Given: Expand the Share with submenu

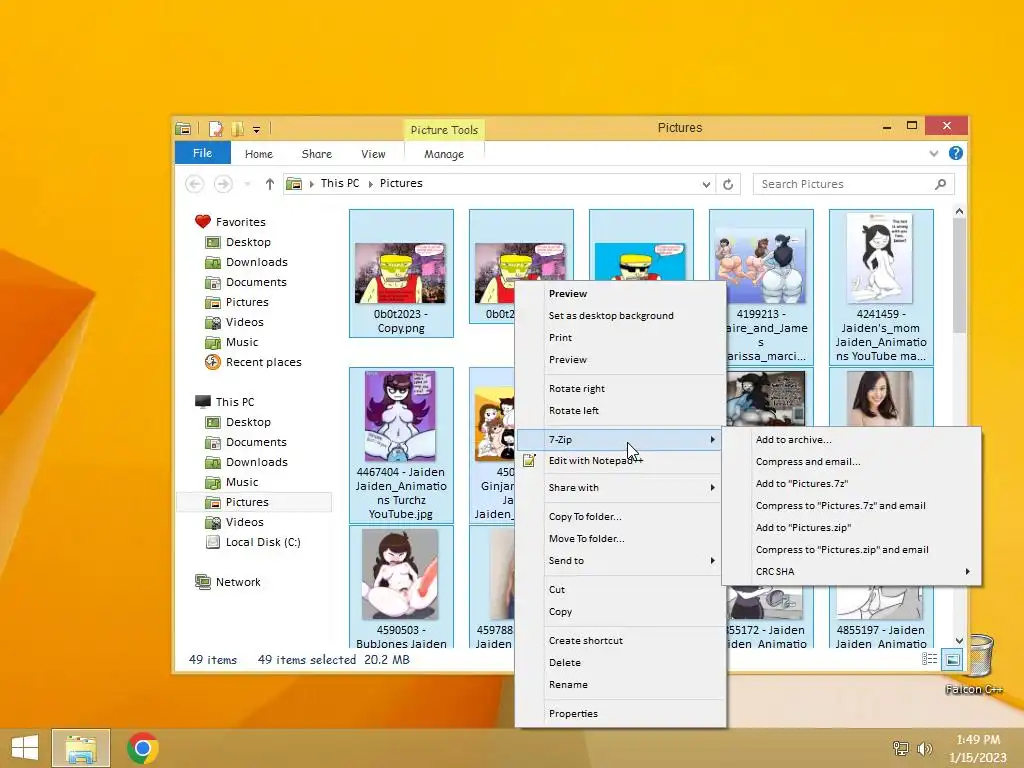Looking at the screenshot, I should tap(621, 488).
